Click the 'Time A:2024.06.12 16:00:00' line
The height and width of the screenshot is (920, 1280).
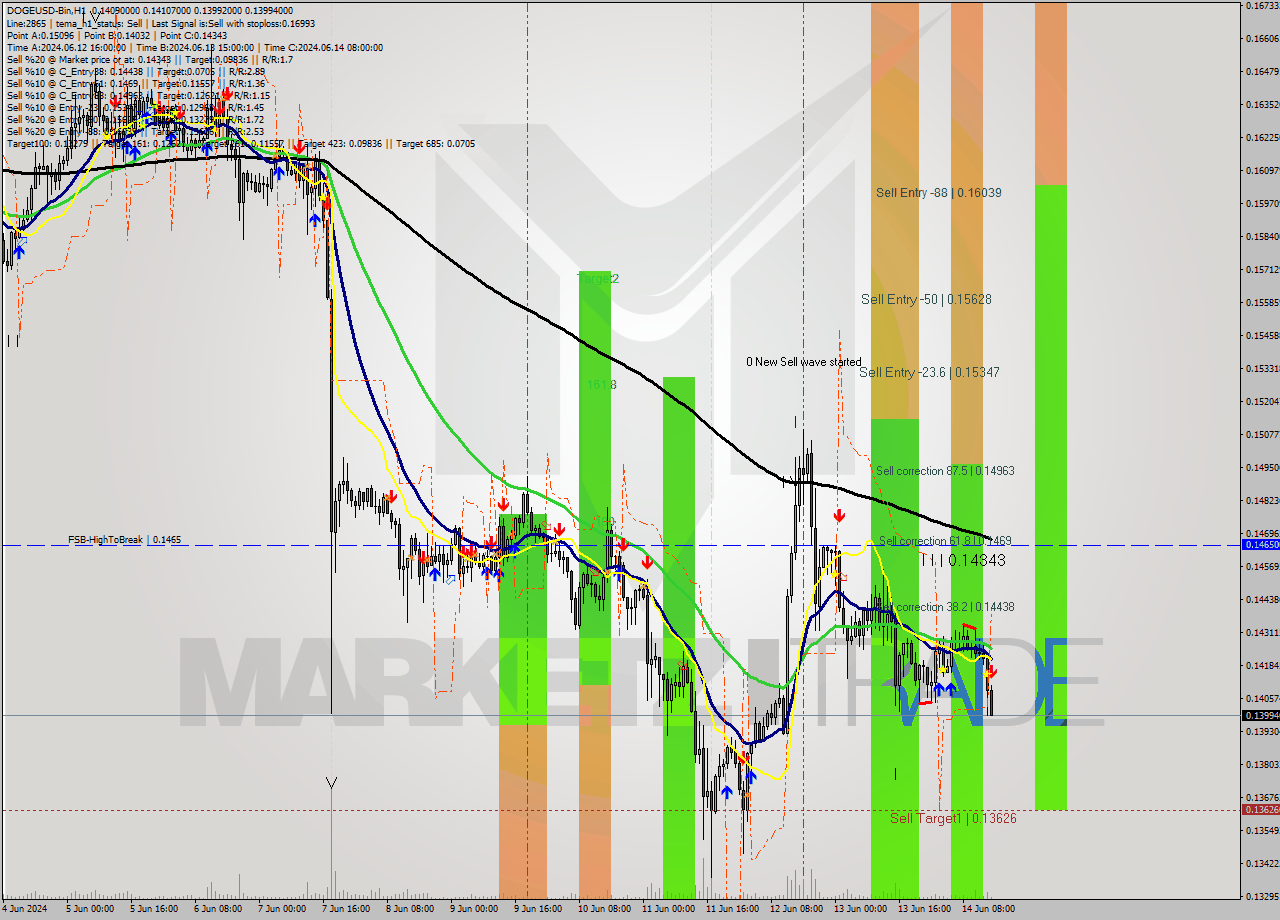pyautogui.click(x=66, y=47)
